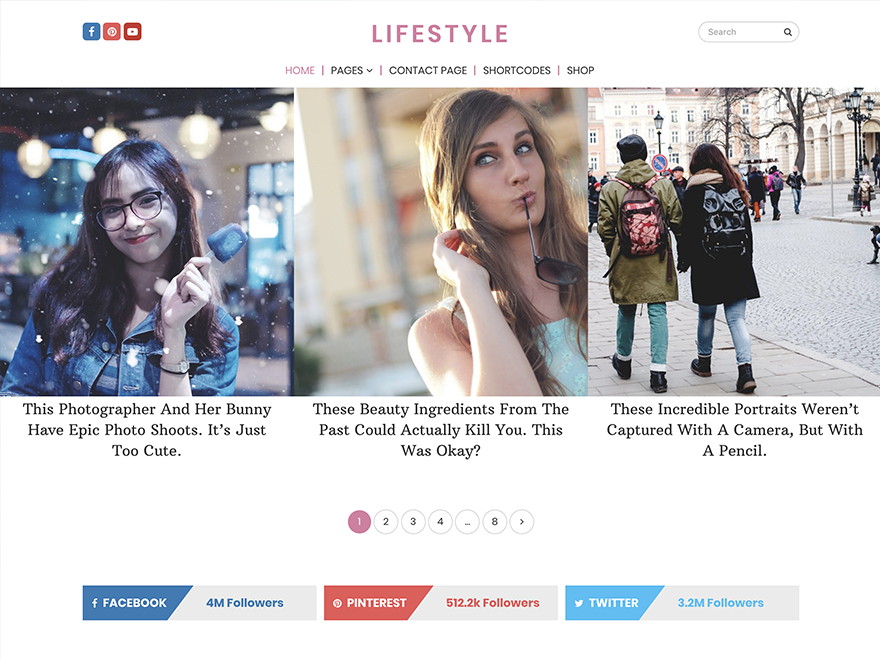
Task: Go to pagination page 3
Action: 413,521
